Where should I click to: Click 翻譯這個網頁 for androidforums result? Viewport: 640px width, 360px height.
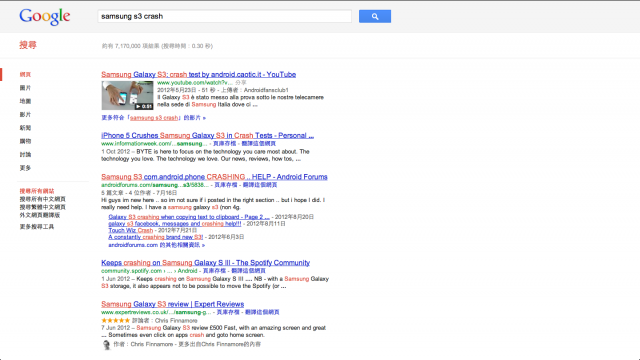pyautogui.click(x=260, y=185)
